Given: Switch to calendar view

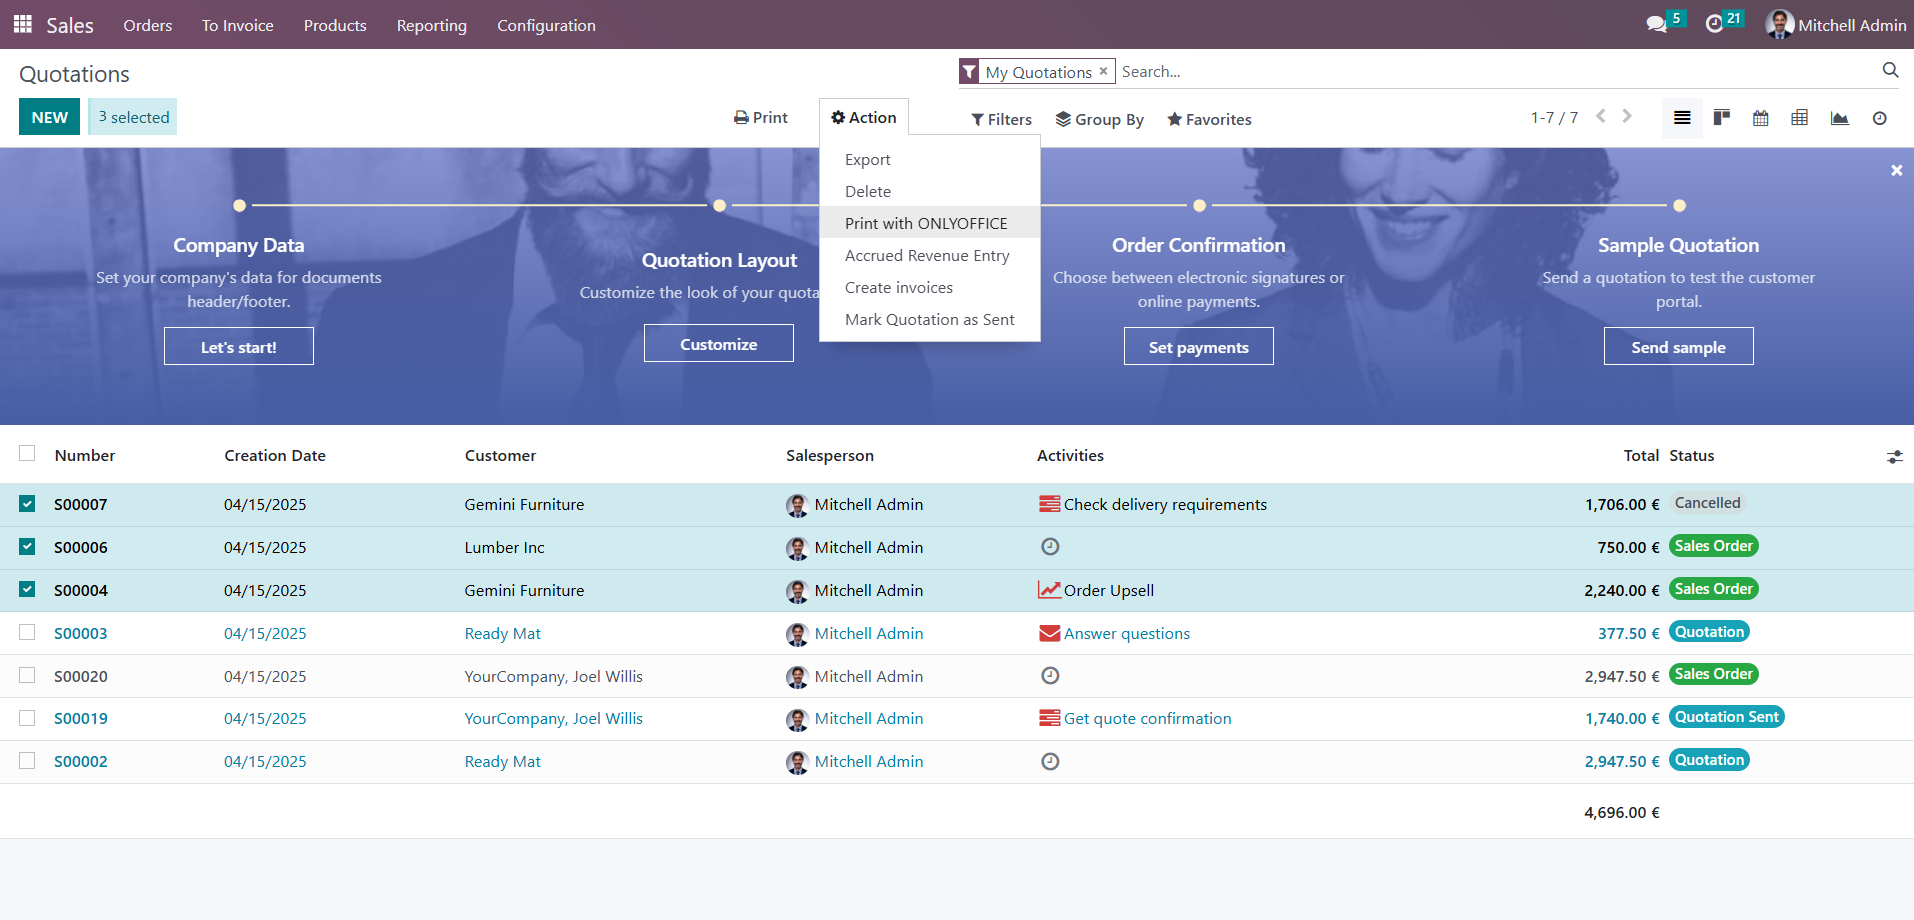Looking at the screenshot, I should (x=1761, y=118).
